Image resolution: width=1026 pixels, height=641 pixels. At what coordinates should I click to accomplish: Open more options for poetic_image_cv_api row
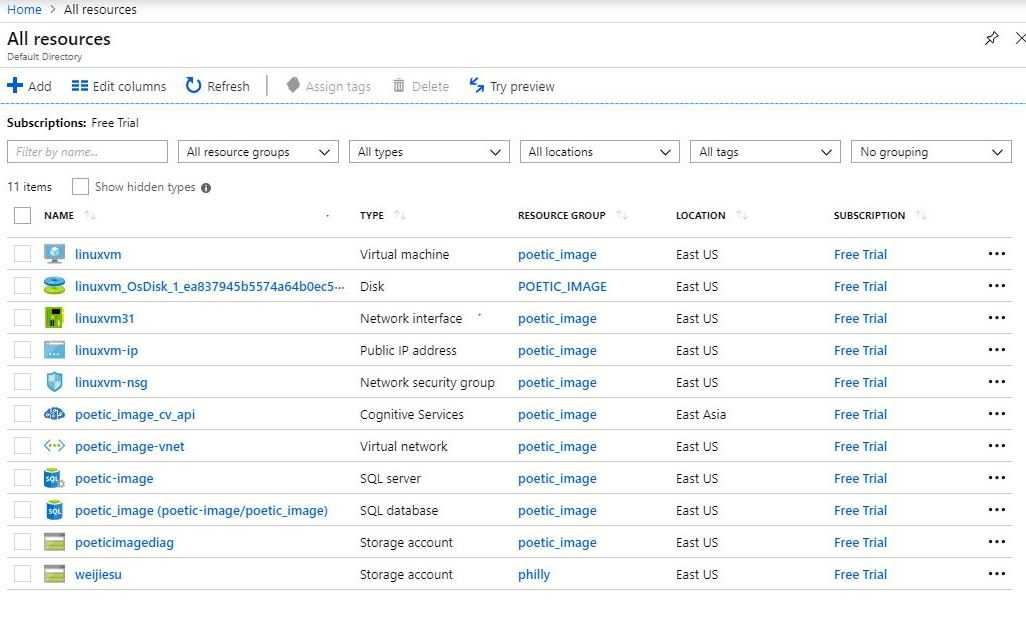tap(997, 413)
